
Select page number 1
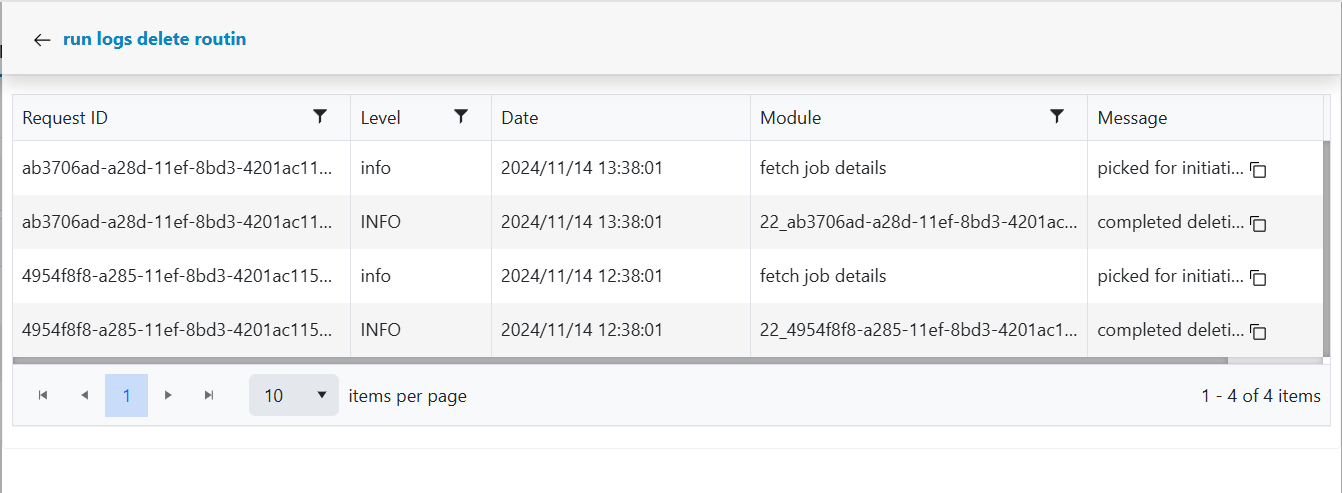pos(126,396)
